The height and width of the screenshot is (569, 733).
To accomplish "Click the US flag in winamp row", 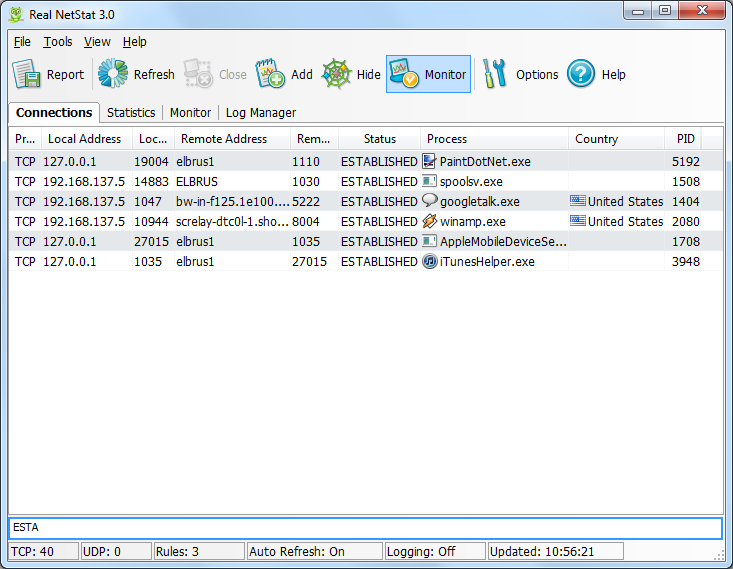I will point(578,221).
